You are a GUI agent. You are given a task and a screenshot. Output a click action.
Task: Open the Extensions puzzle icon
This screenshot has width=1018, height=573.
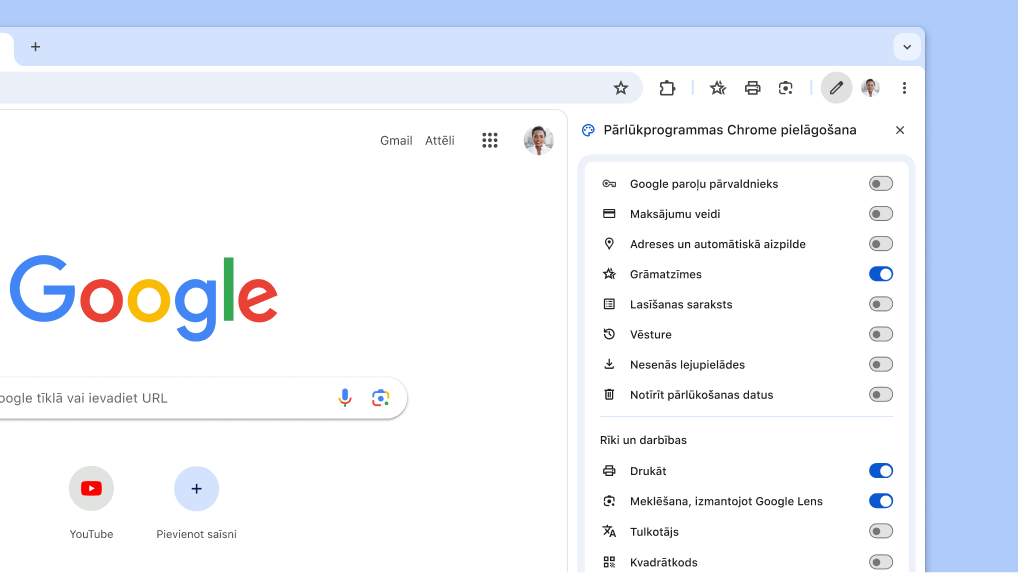[x=667, y=88]
